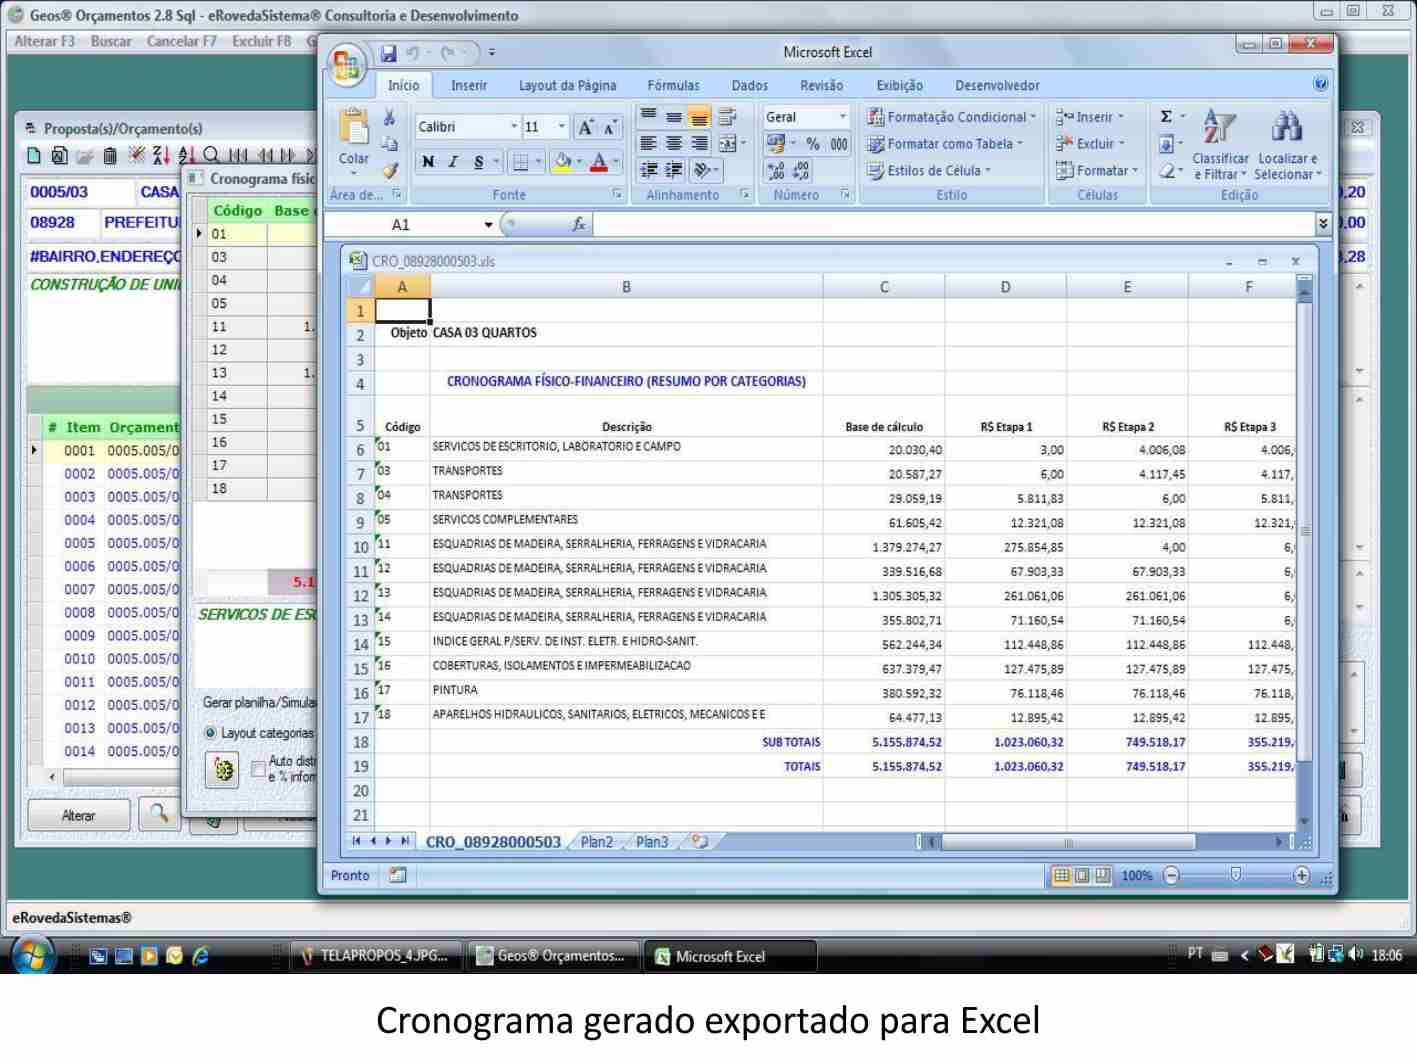Increase indent in Alinhamento group
The height and width of the screenshot is (1063, 1417).
675,170
